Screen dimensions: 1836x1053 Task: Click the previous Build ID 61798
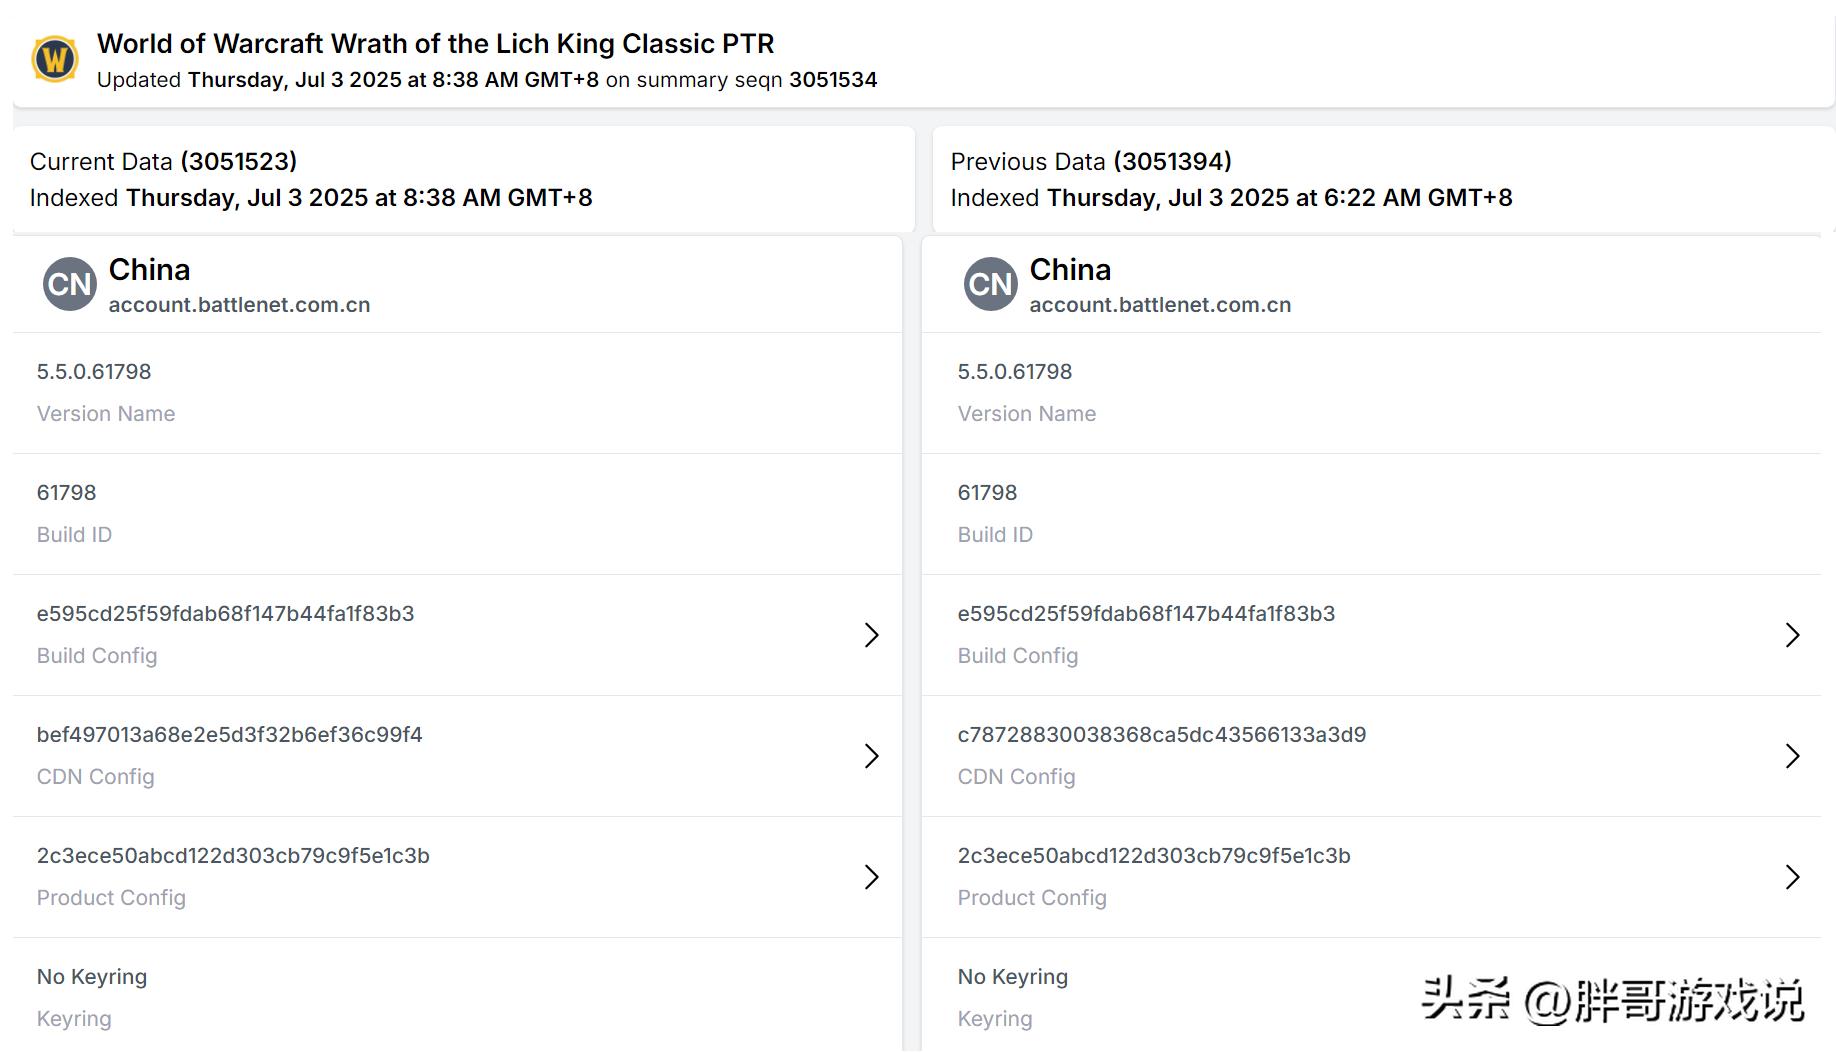tap(987, 493)
